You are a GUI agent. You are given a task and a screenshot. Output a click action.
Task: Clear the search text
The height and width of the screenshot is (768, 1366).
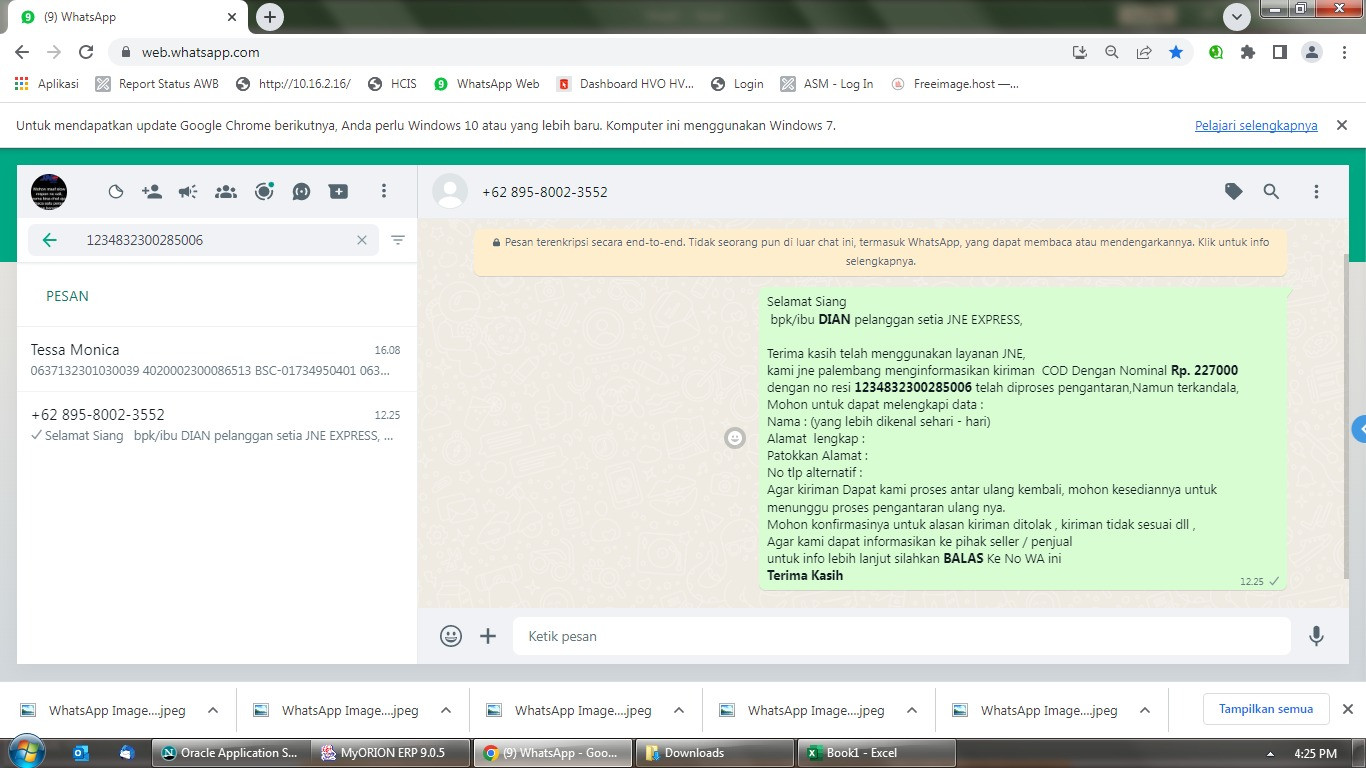[x=362, y=240]
